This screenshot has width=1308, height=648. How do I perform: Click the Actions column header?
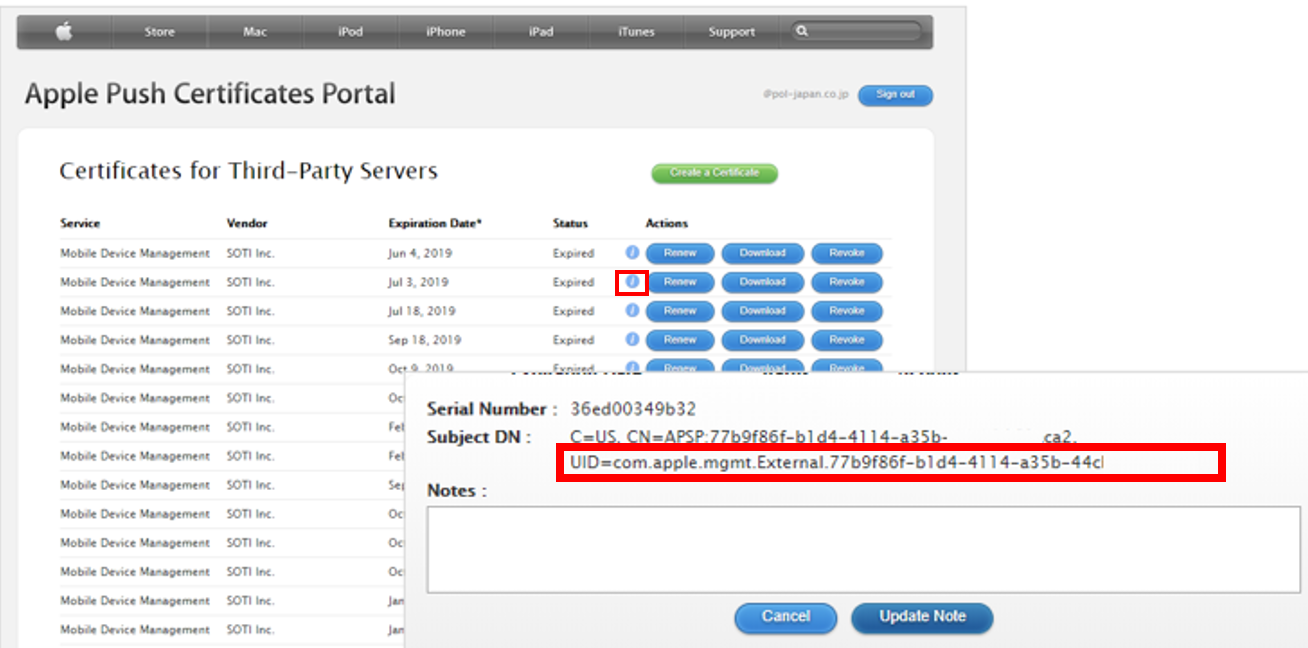point(667,223)
